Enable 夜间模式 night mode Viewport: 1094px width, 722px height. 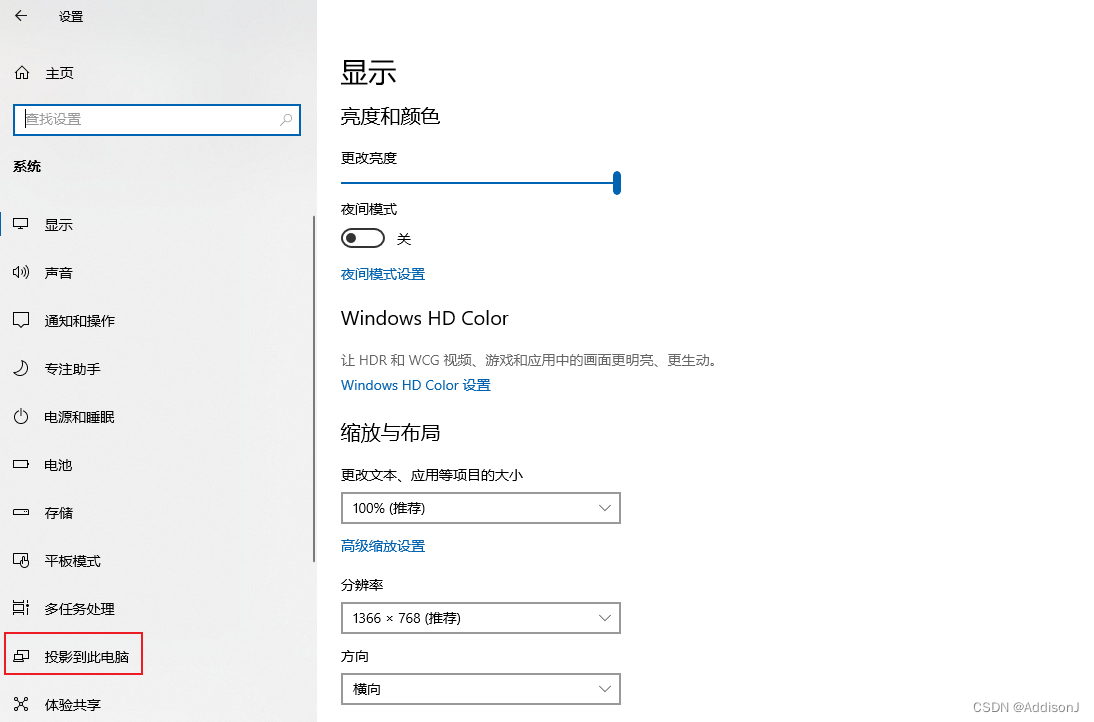pyautogui.click(x=362, y=237)
